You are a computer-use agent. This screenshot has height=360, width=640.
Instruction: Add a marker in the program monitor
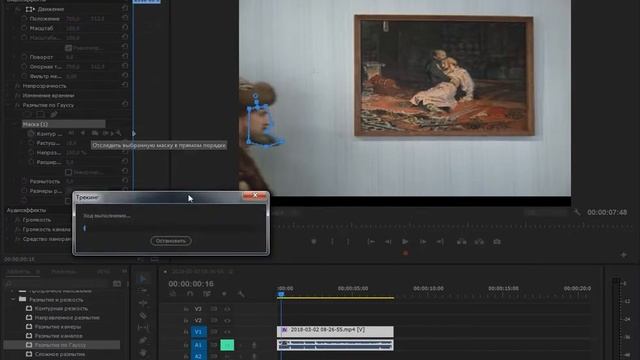313,242
